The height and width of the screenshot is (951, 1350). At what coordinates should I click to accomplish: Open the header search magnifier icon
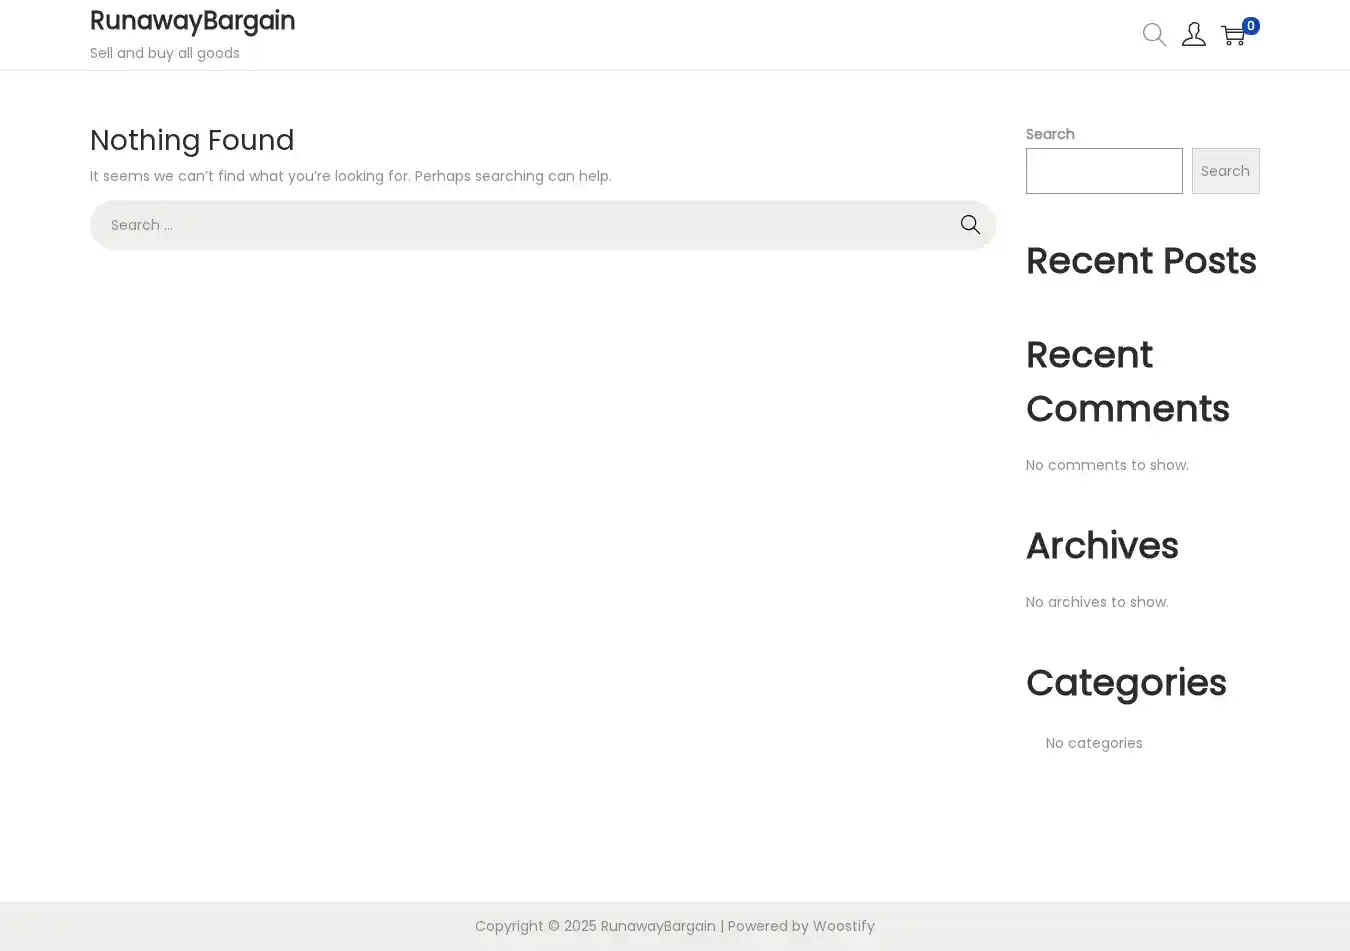(1154, 35)
